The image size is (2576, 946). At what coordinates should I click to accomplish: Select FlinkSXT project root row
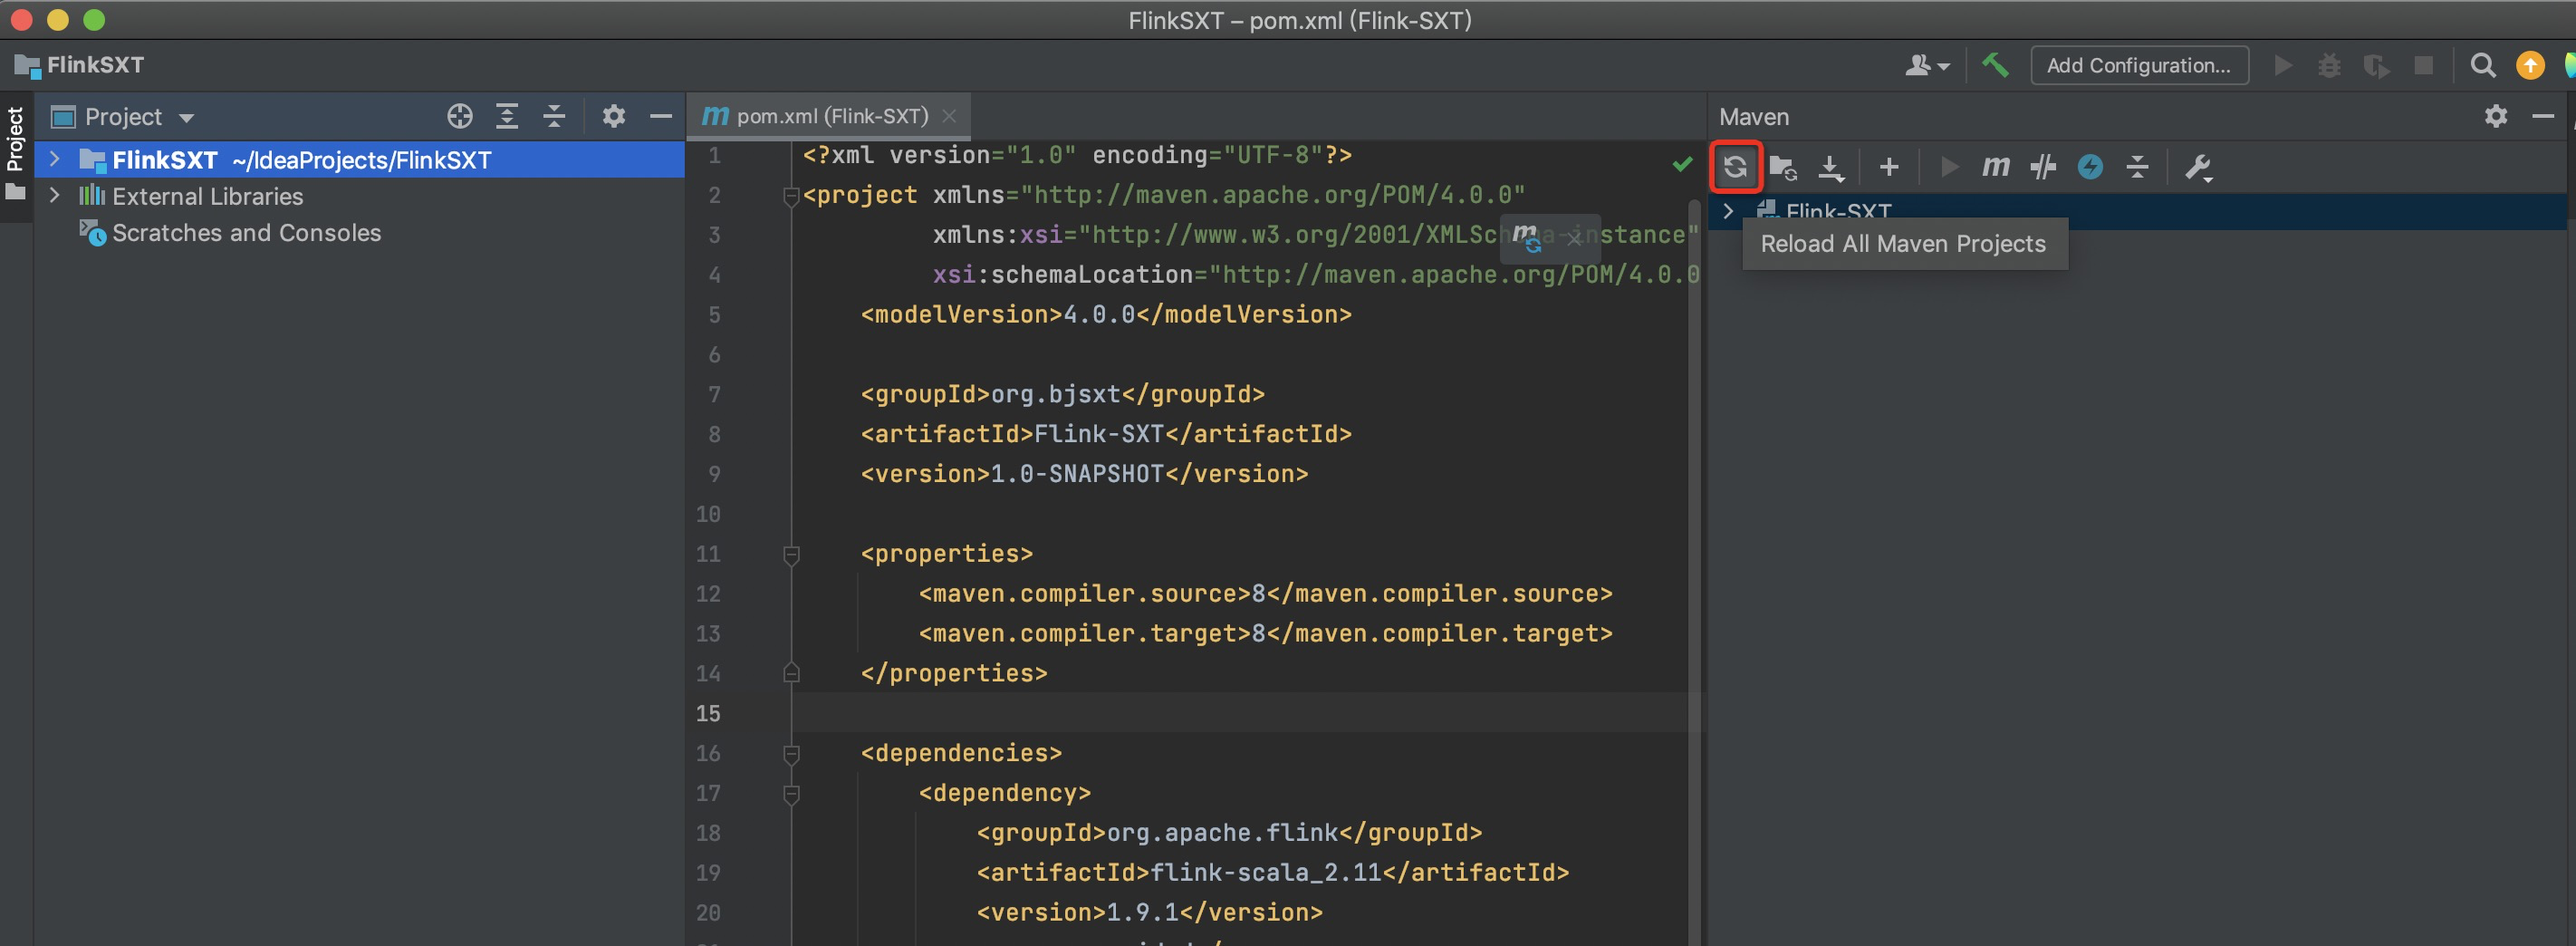(x=359, y=159)
